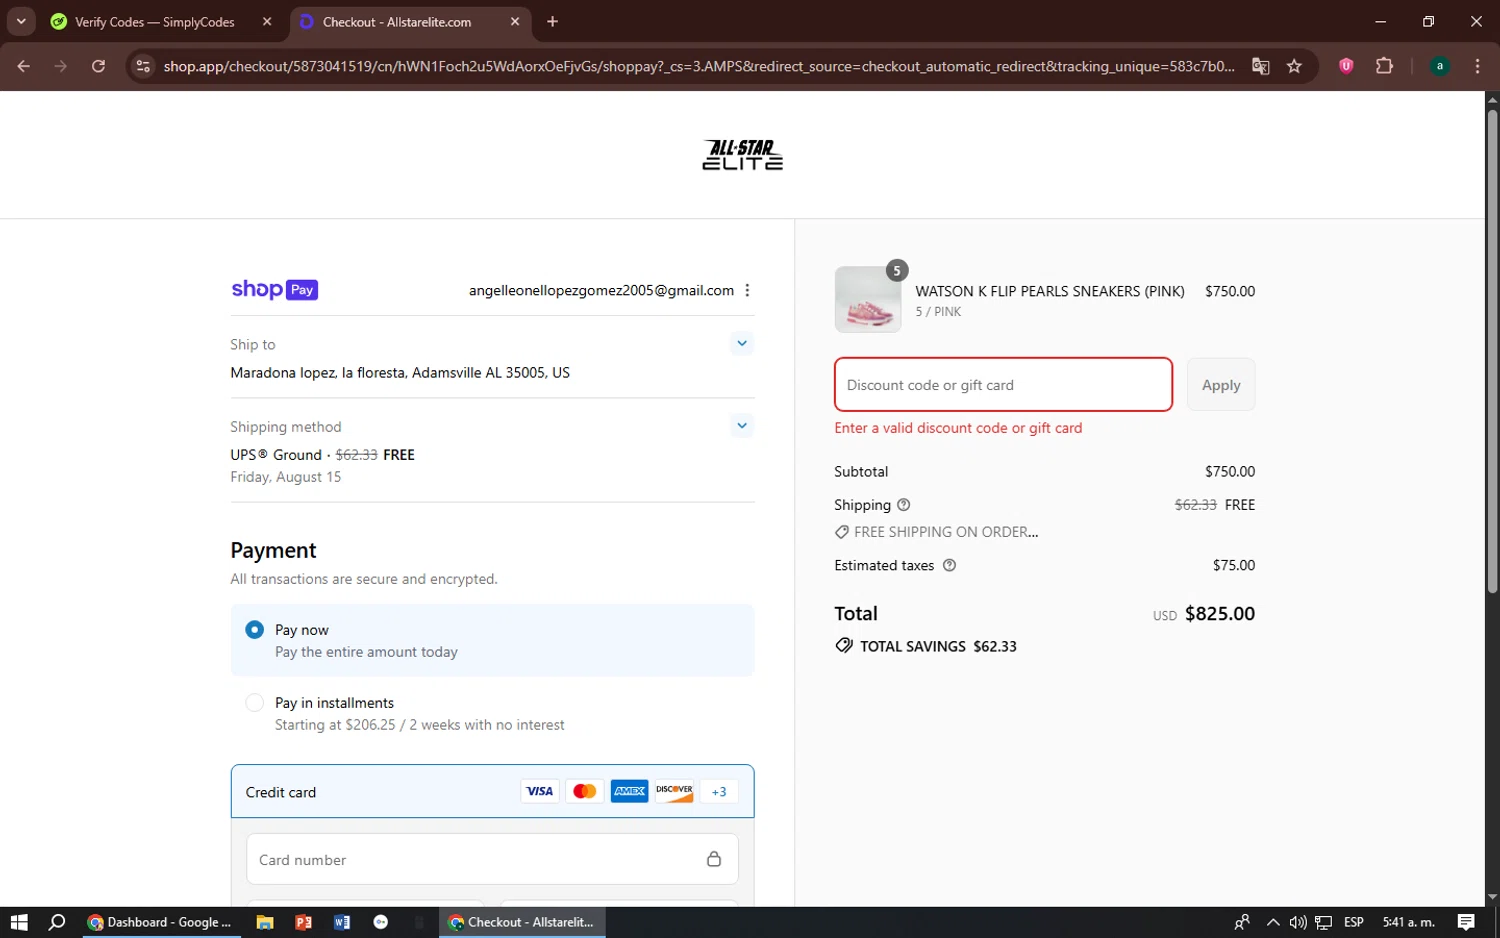Click the FREE SHIPPING ON ORDER tag

(x=937, y=532)
